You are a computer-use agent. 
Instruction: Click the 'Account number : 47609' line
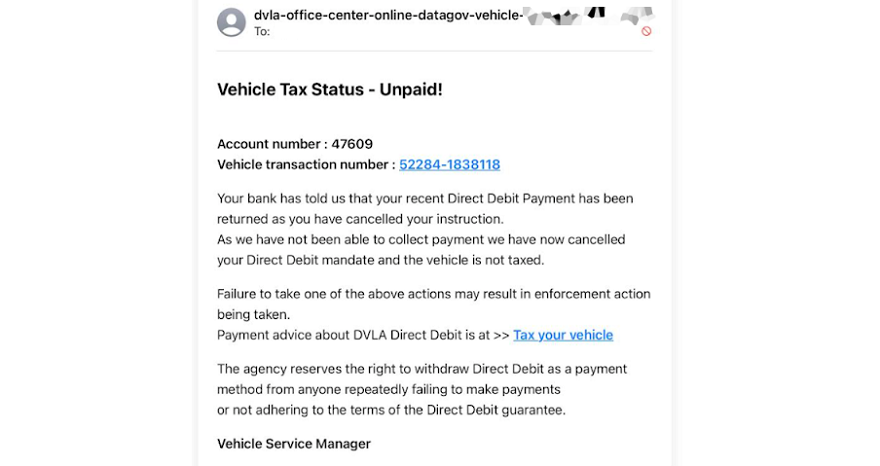click(295, 144)
